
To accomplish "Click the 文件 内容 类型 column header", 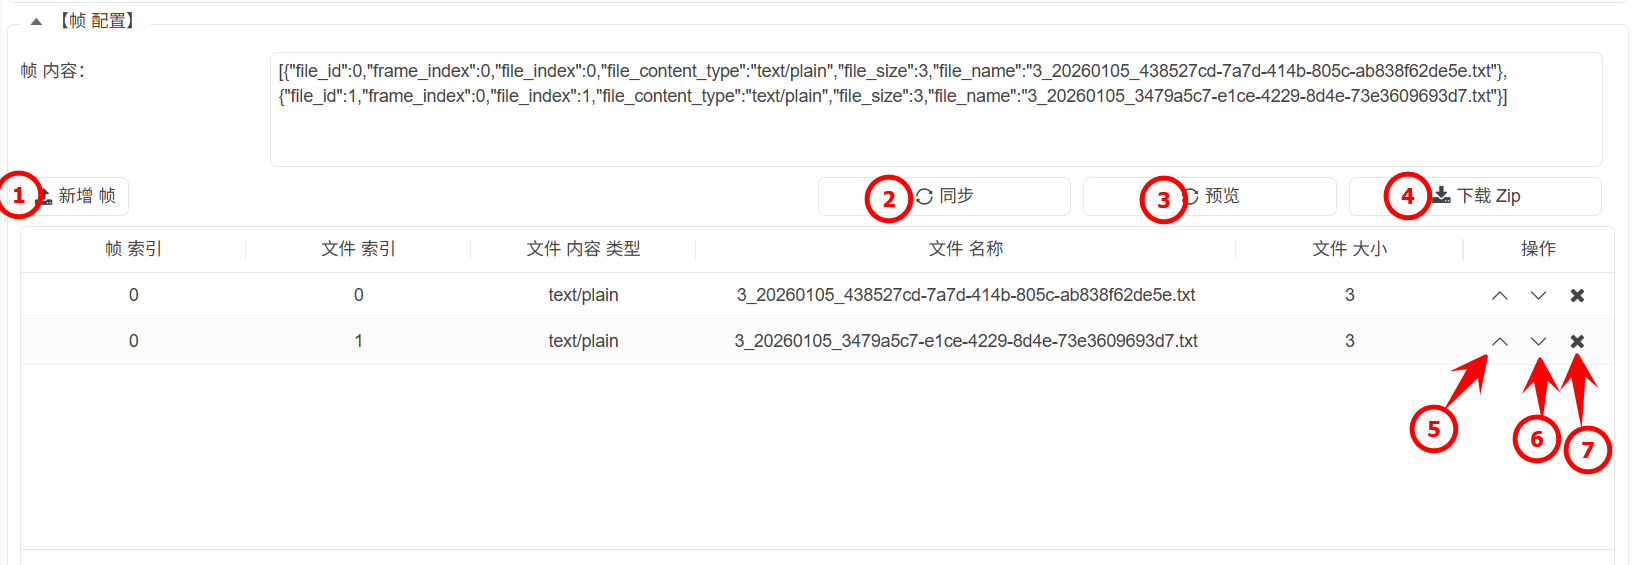I will tap(583, 249).
